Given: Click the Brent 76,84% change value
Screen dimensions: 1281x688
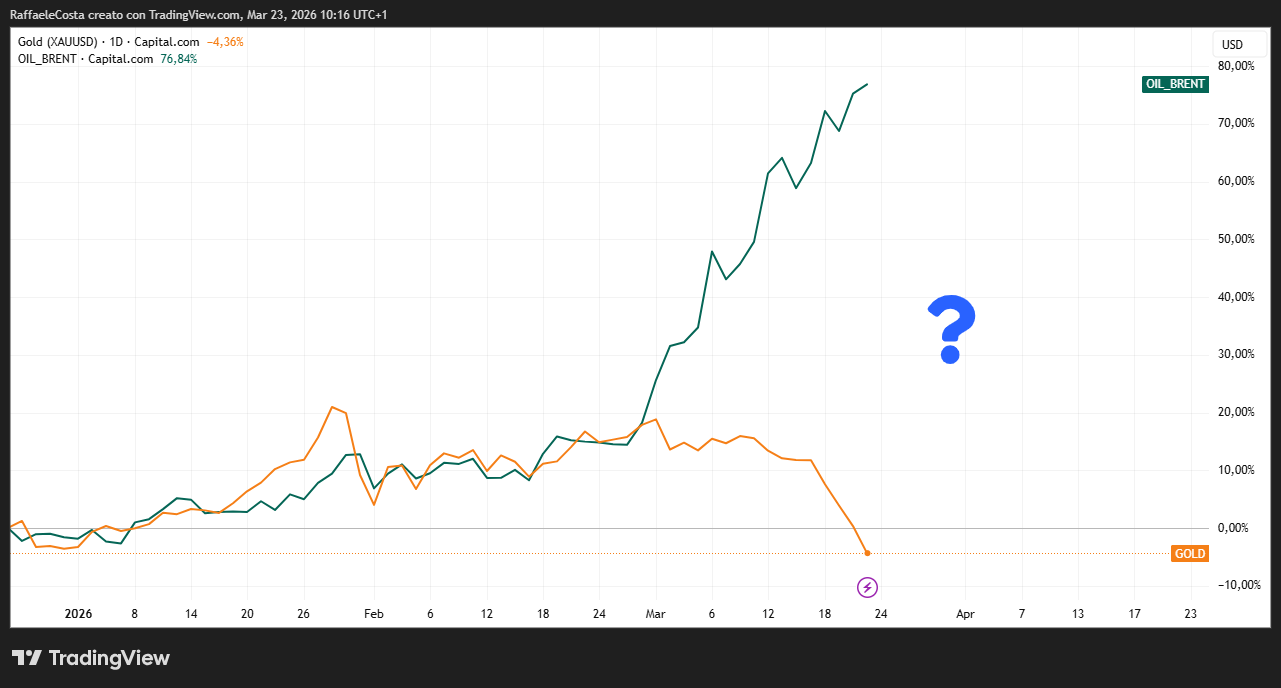Looking at the screenshot, I should pyautogui.click(x=179, y=59).
